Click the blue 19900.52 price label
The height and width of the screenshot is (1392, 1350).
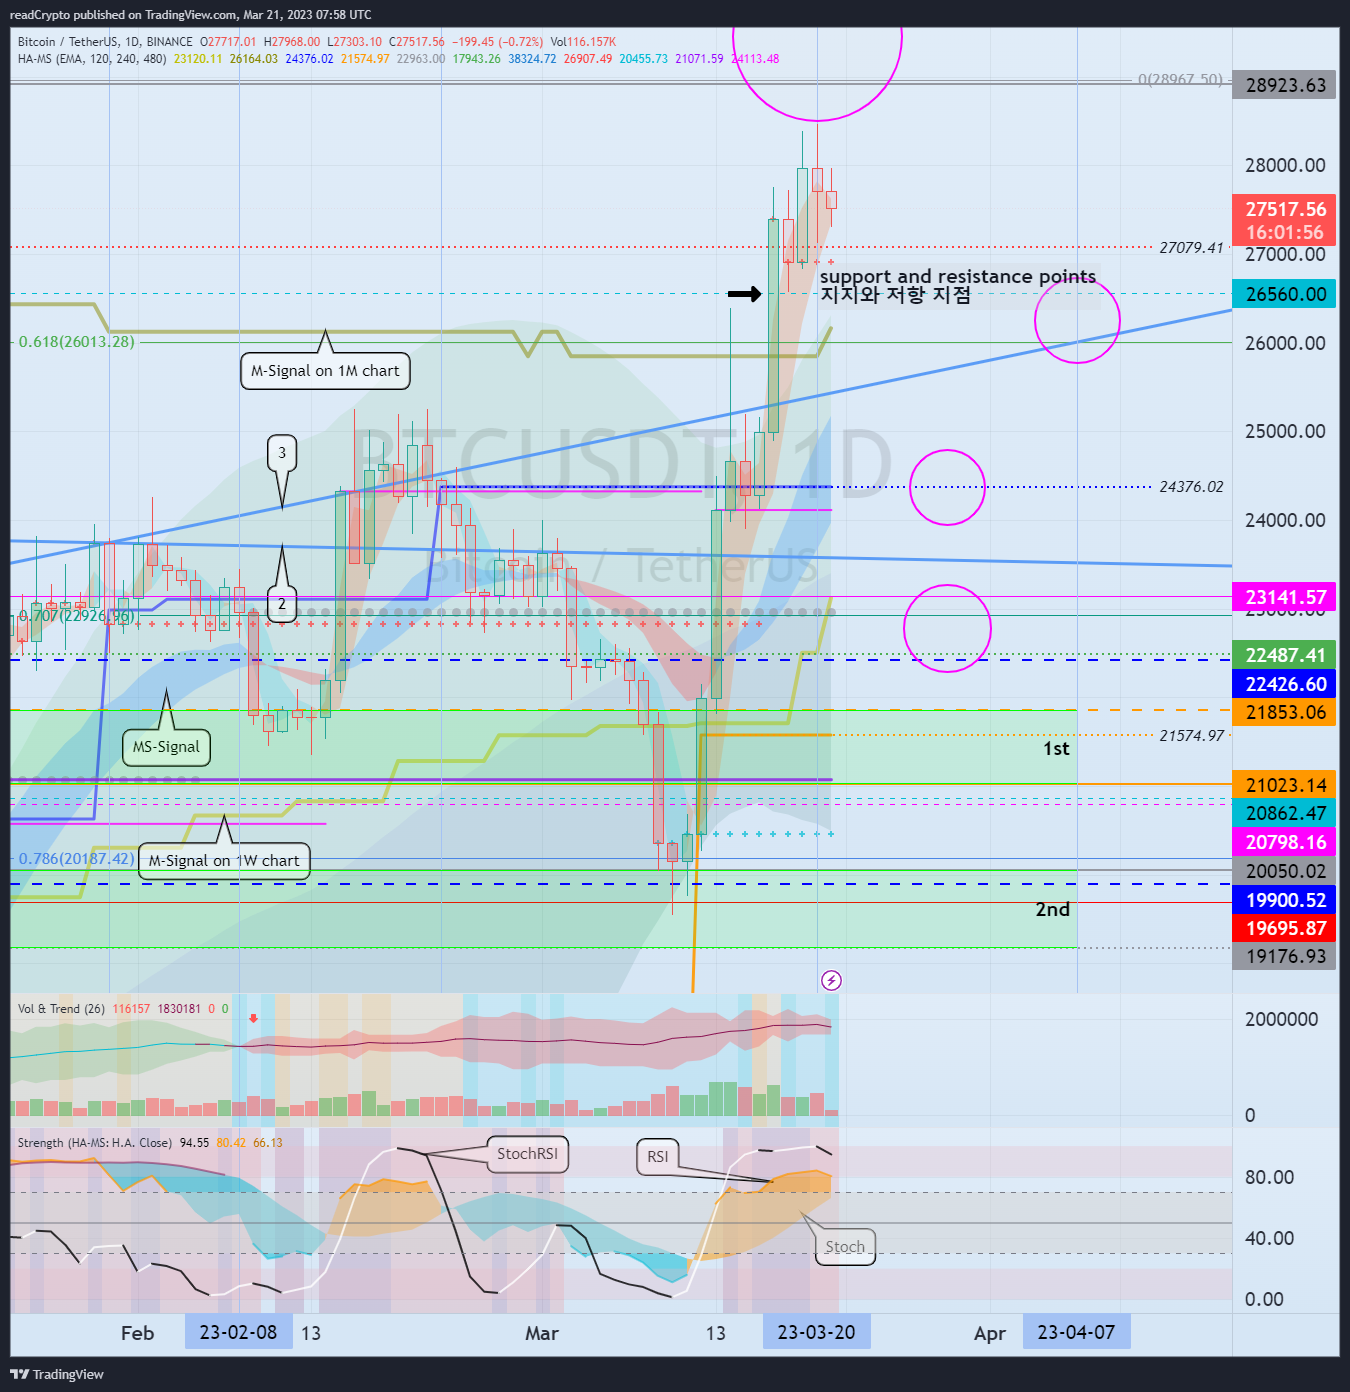1284,900
